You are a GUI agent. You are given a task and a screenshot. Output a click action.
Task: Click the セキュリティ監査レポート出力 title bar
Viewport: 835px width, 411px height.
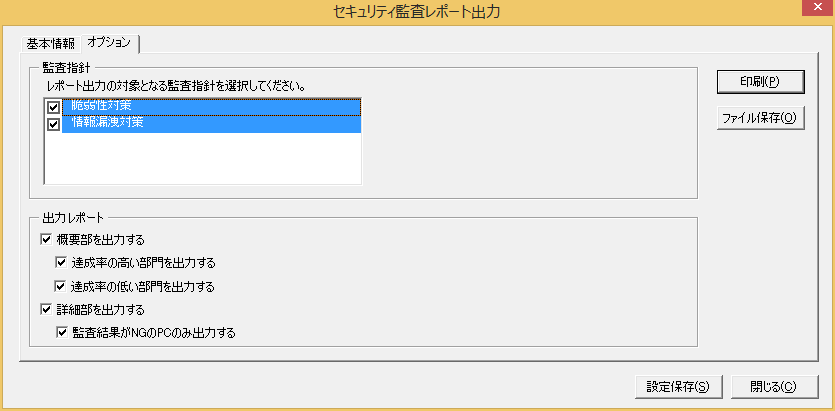tap(415, 12)
